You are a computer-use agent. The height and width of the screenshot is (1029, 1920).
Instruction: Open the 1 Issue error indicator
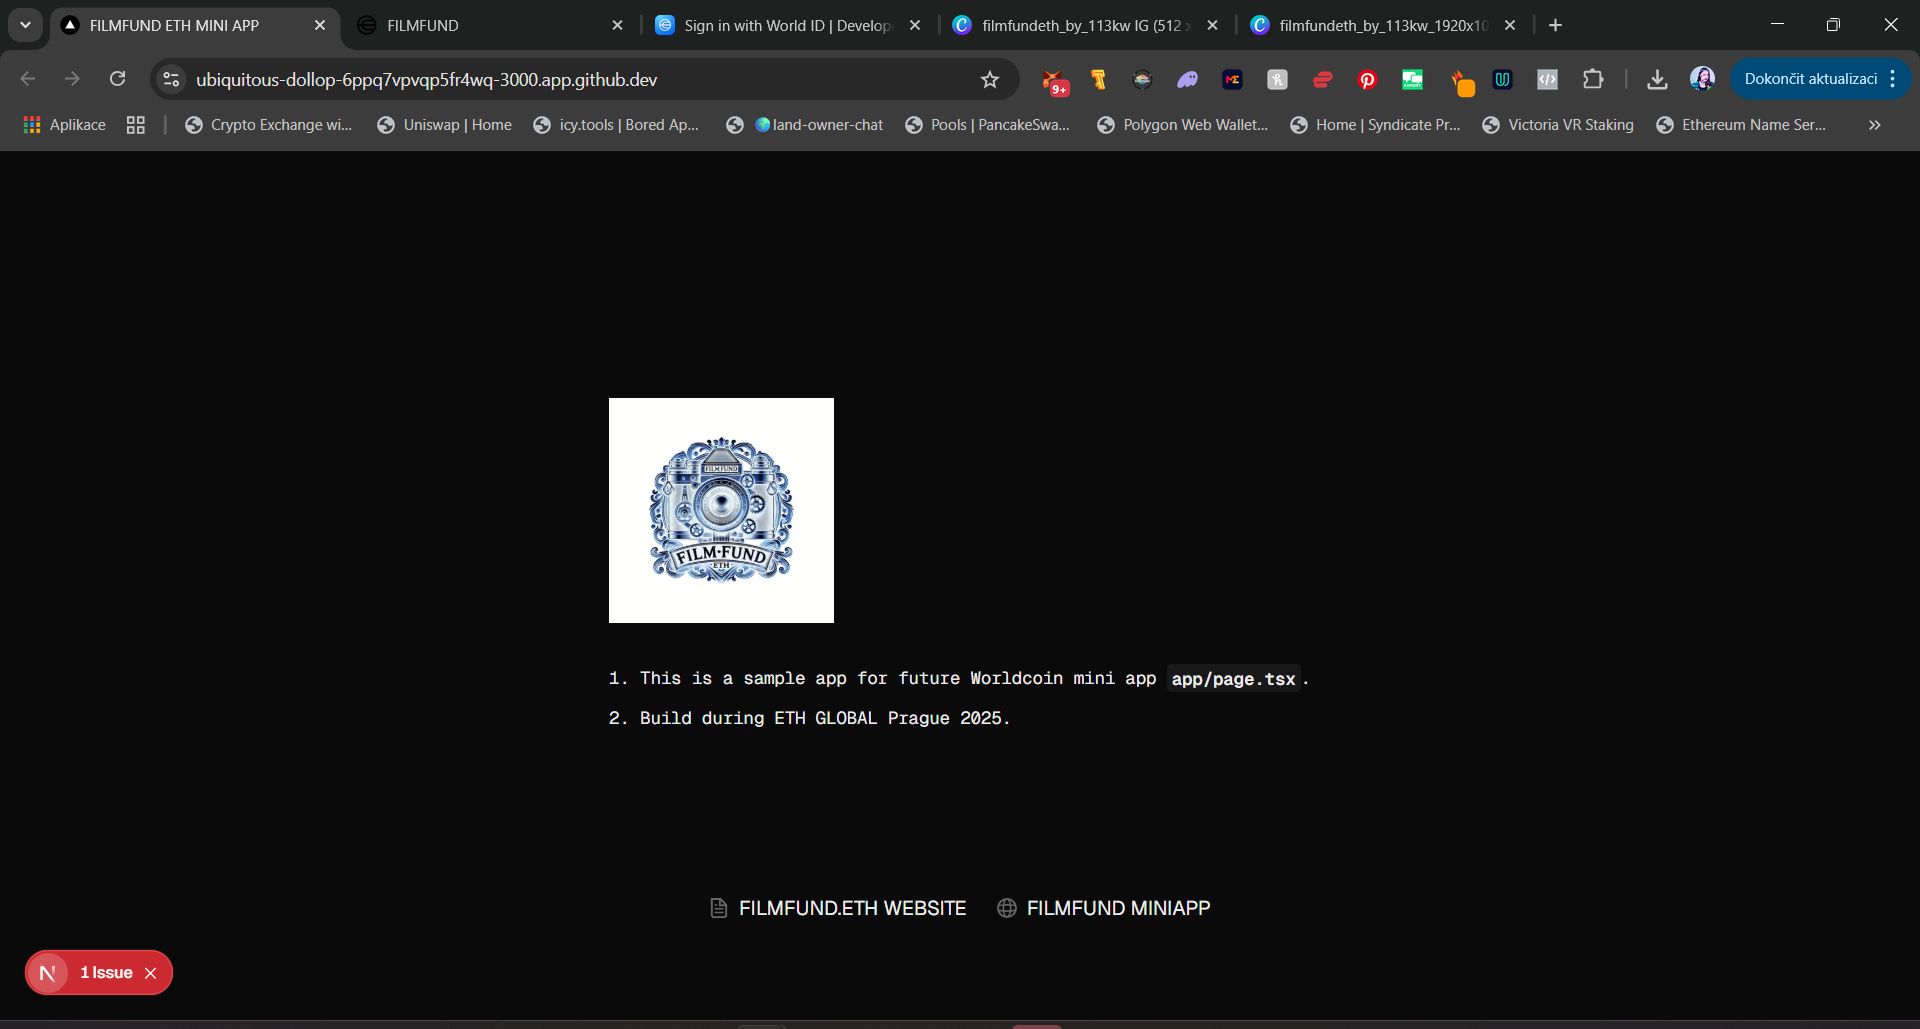point(106,973)
